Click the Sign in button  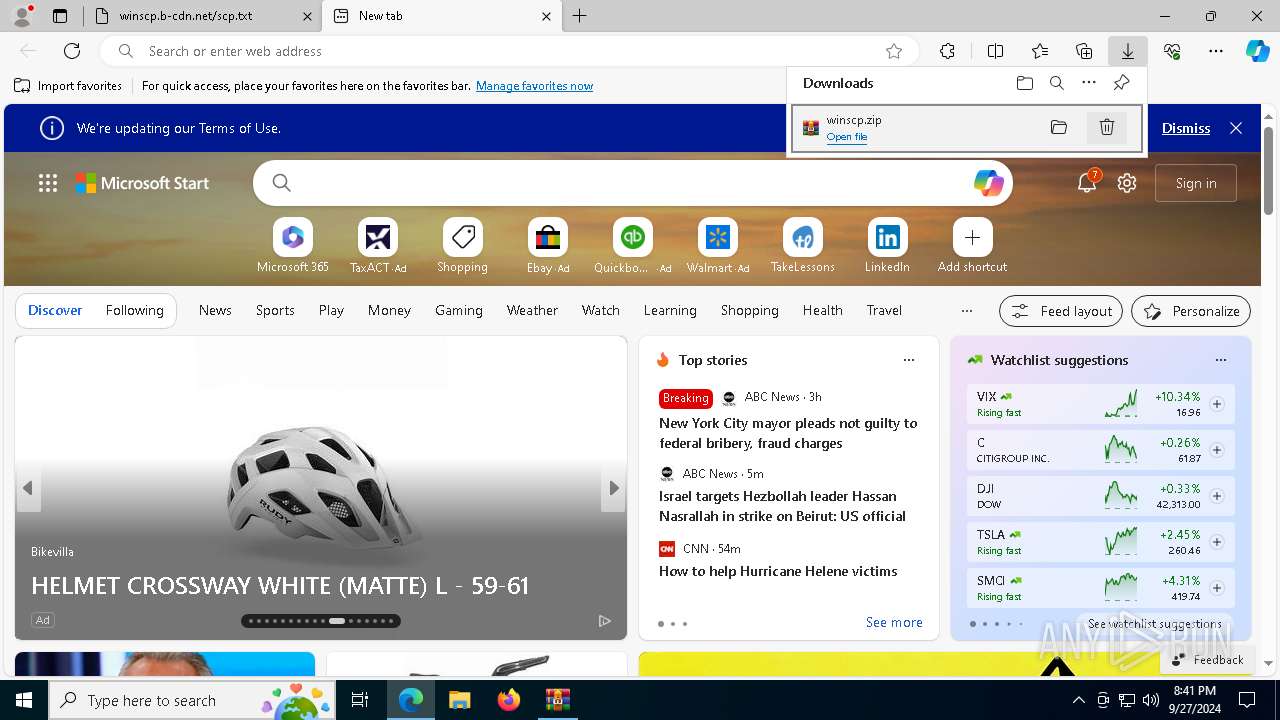click(1196, 183)
